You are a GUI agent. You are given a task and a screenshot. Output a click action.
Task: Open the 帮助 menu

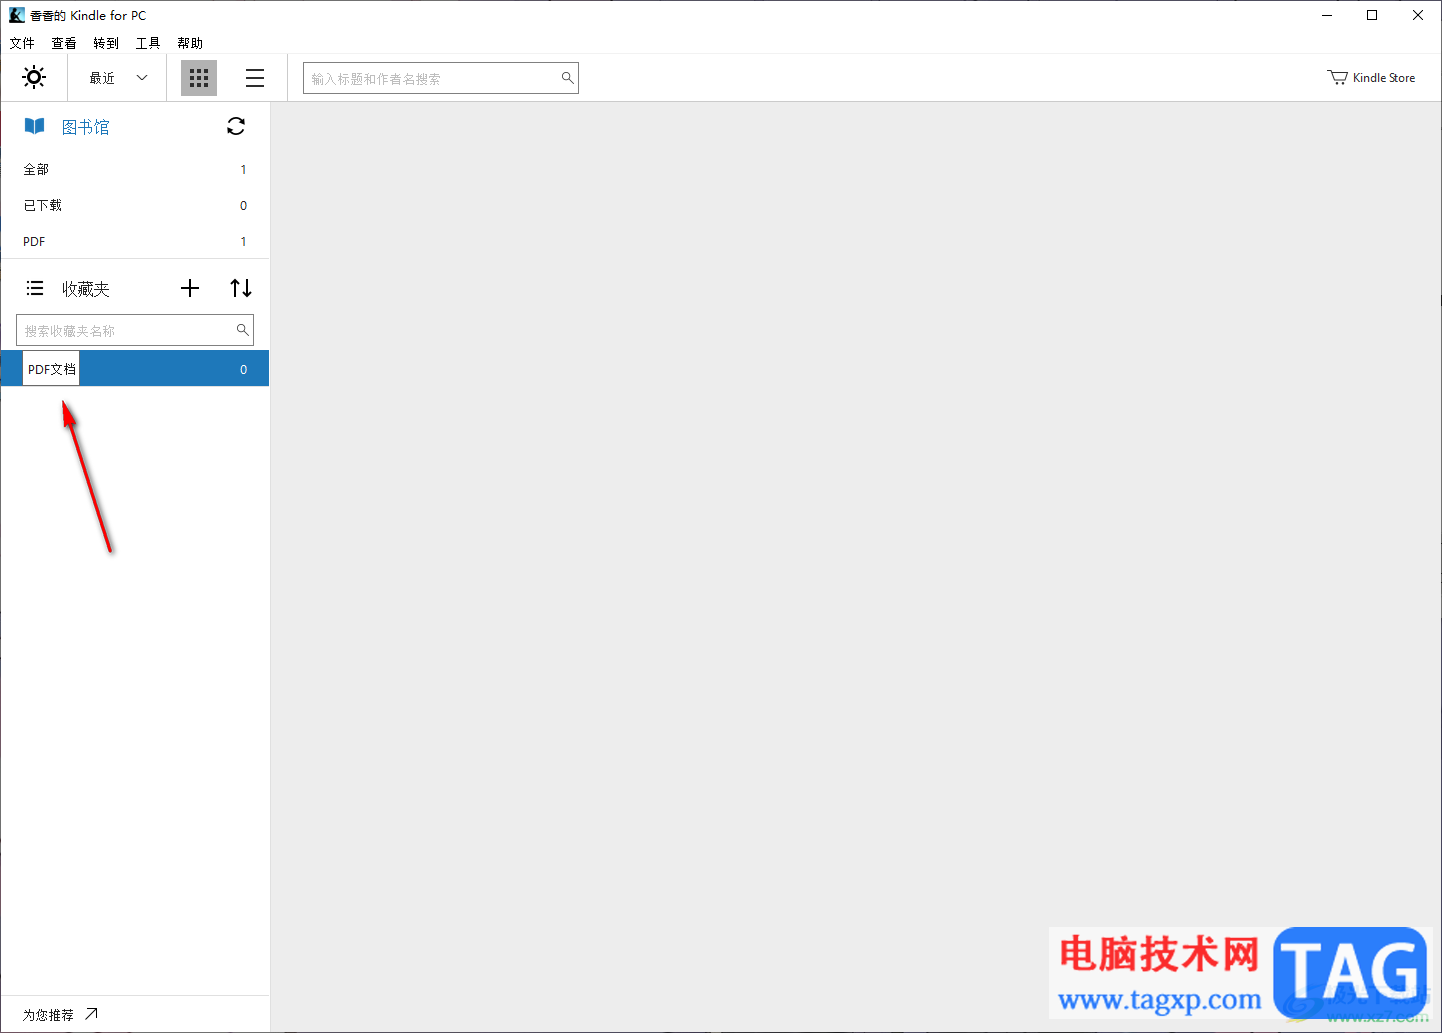pos(190,43)
